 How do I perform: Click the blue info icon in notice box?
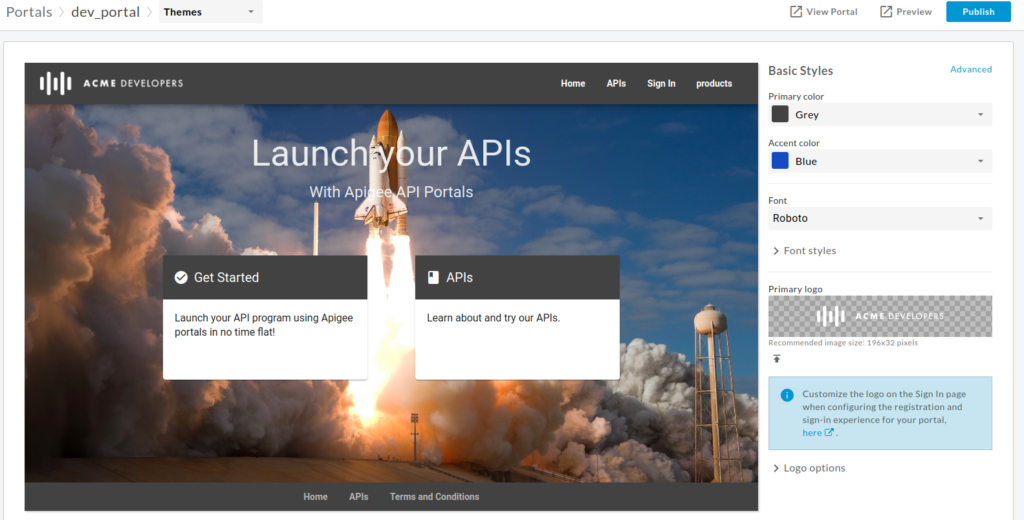coord(787,395)
